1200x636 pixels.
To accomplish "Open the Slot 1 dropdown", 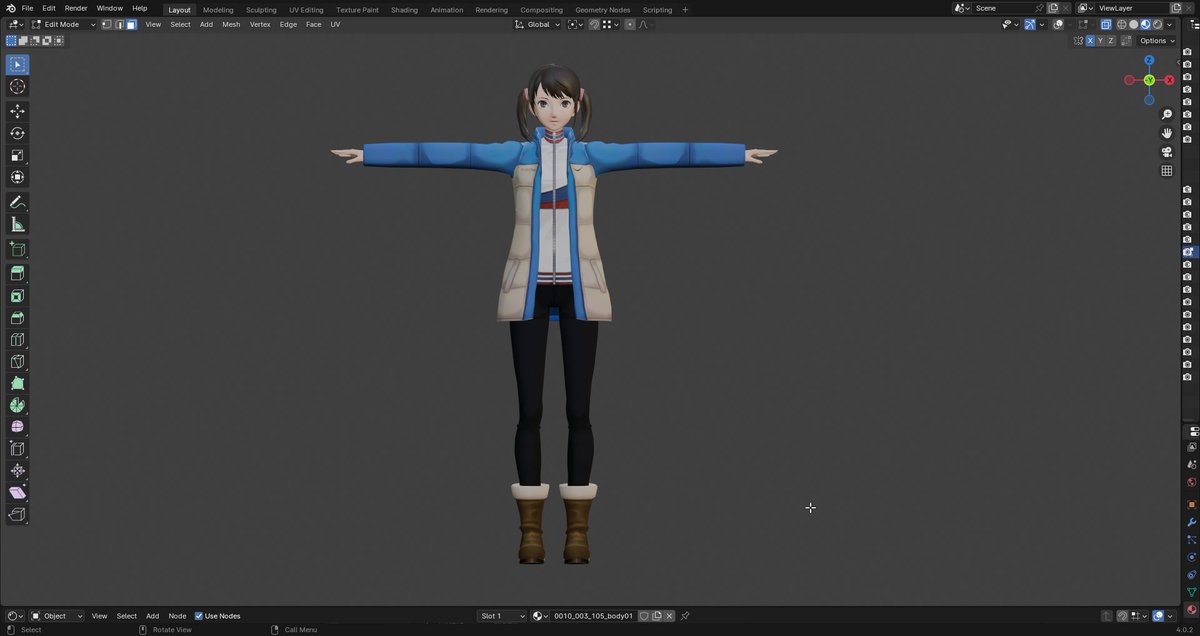I will click(x=502, y=616).
